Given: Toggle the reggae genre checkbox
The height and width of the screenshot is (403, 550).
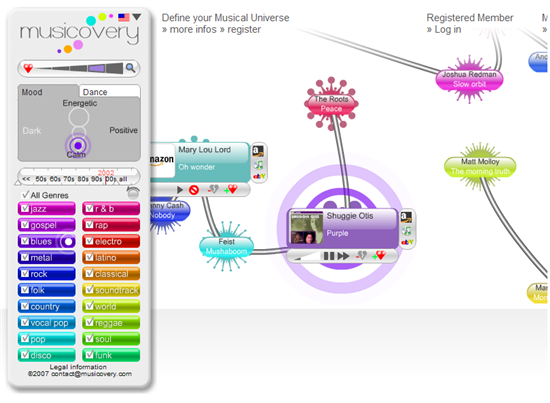Looking at the screenshot, I should pyautogui.click(x=89, y=322).
